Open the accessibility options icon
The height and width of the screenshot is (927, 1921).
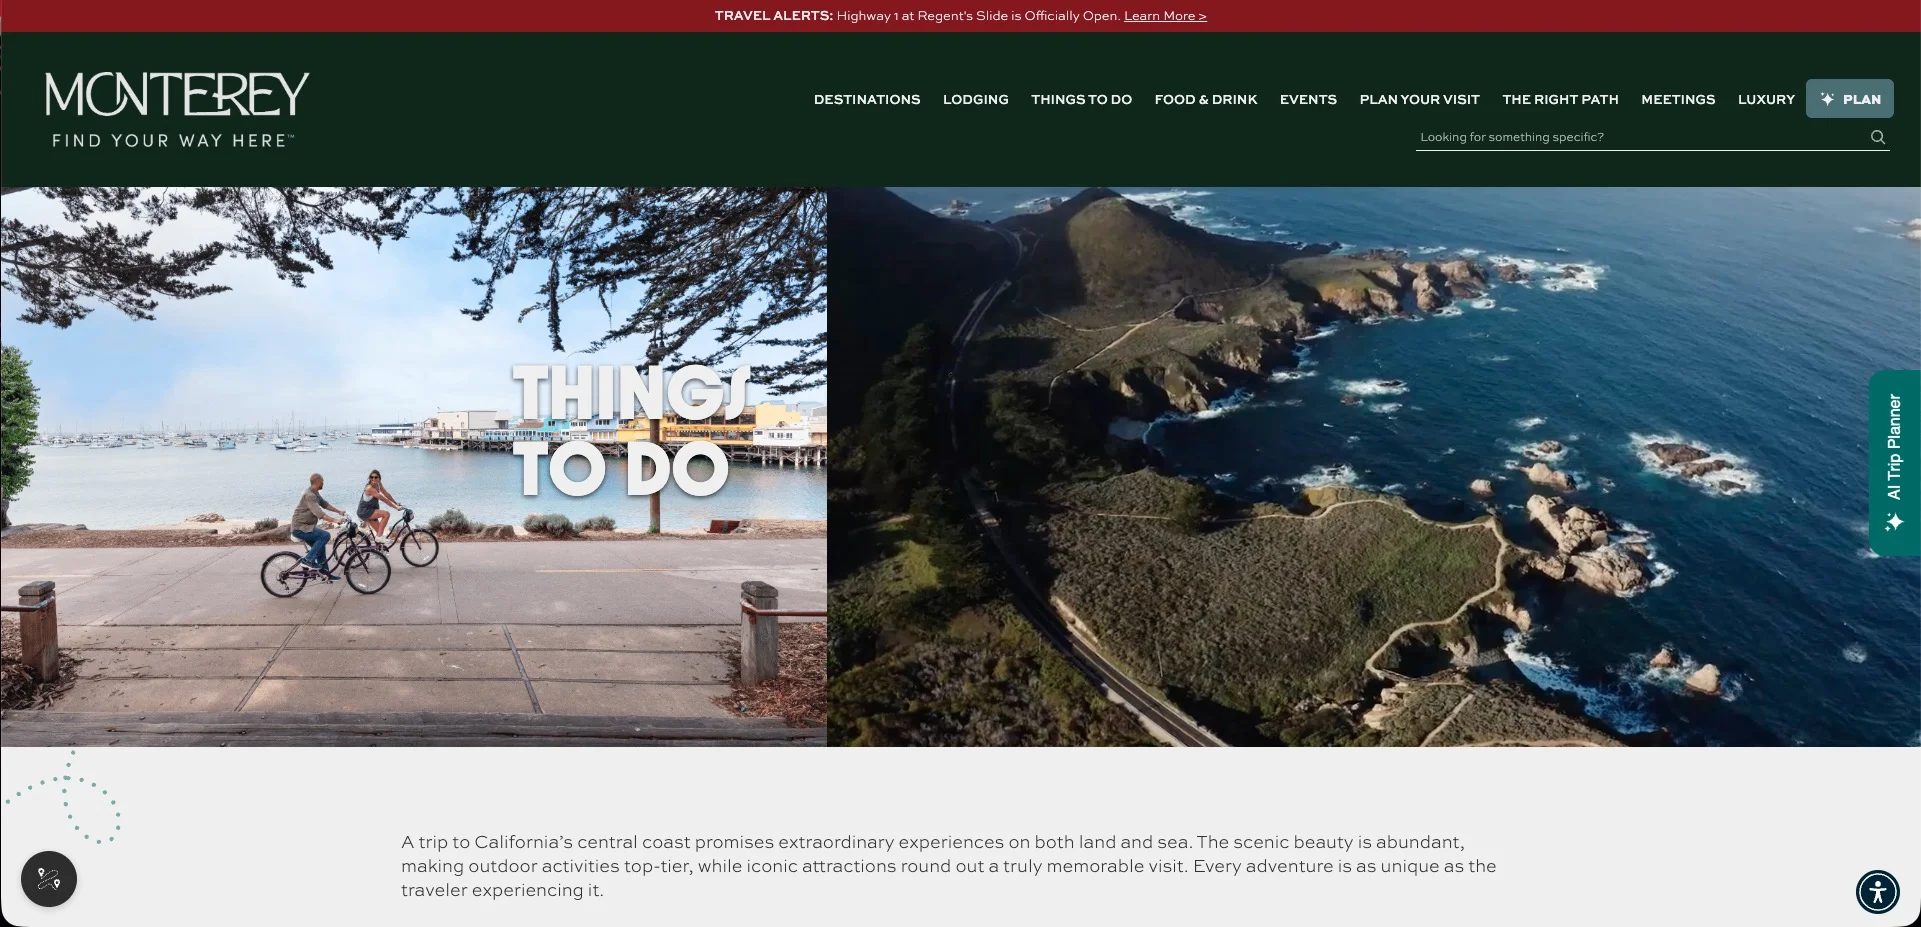click(x=1878, y=891)
